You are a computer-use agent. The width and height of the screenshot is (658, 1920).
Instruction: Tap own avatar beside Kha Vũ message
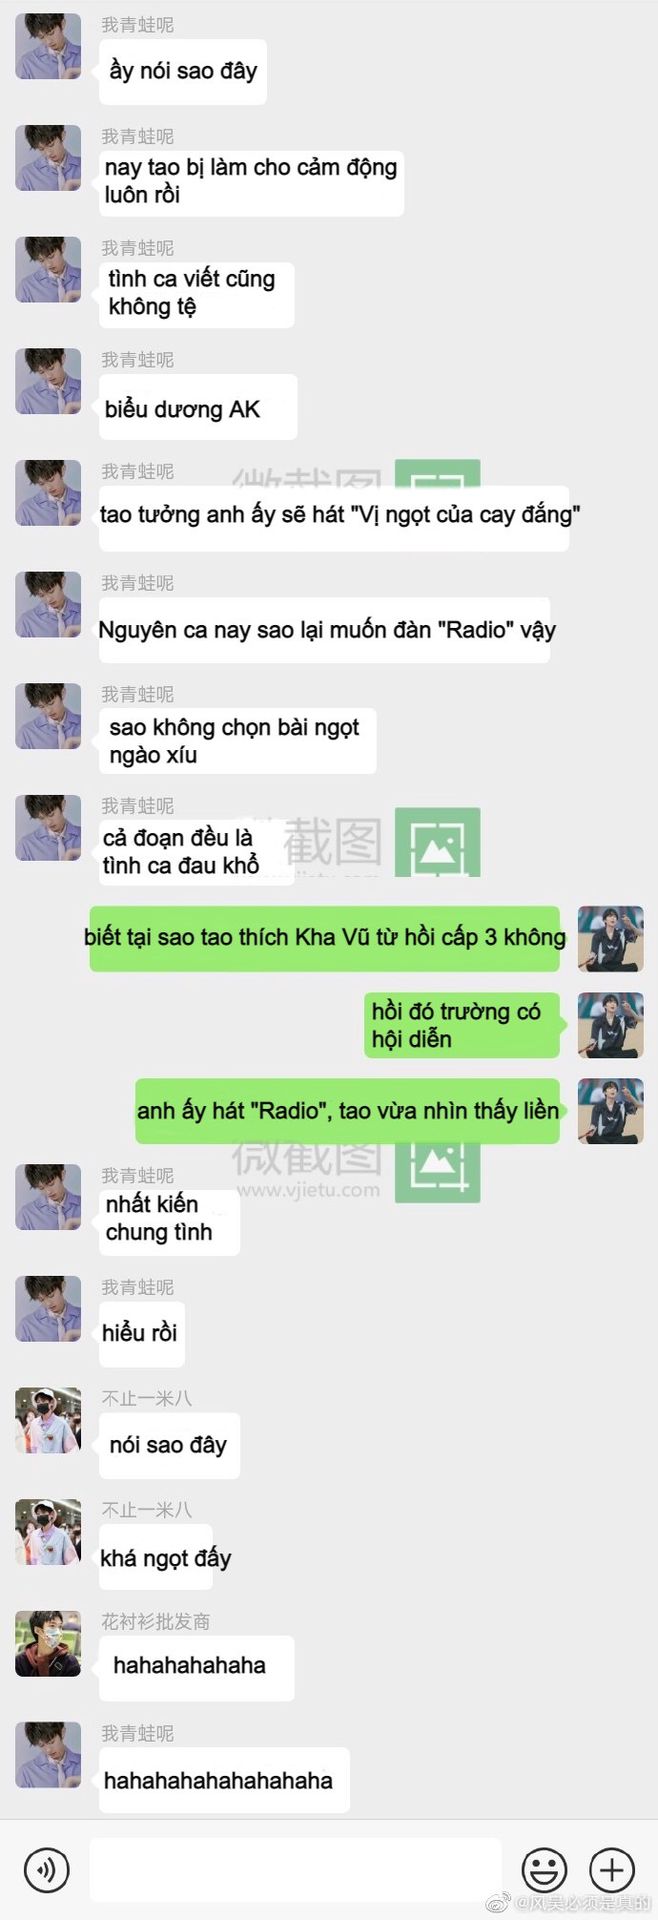[x=611, y=939]
